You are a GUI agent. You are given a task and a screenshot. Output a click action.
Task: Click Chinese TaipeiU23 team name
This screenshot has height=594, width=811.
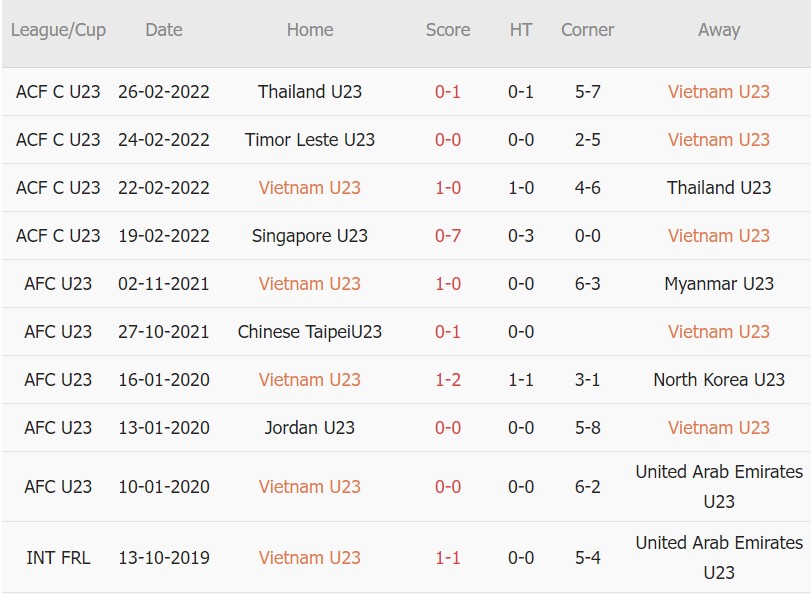[310, 332]
